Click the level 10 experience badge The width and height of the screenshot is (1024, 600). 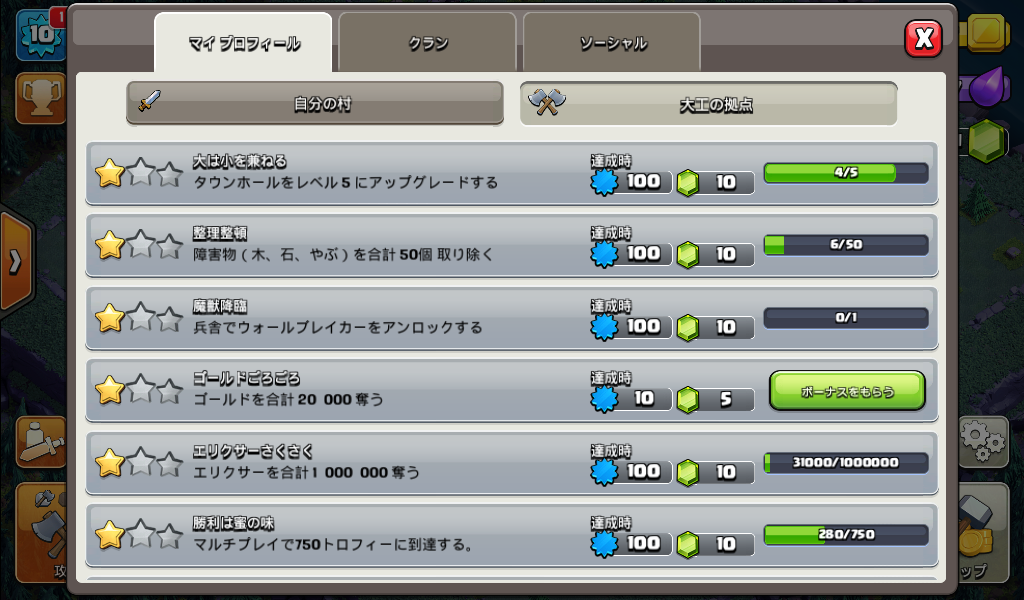pos(40,34)
